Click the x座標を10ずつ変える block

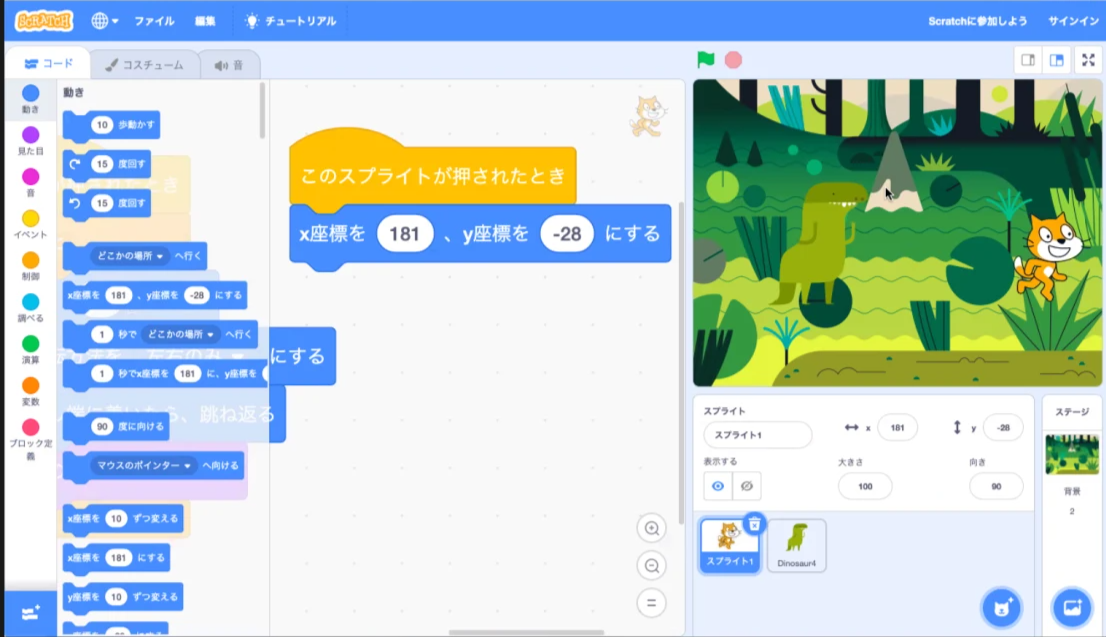(x=123, y=518)
